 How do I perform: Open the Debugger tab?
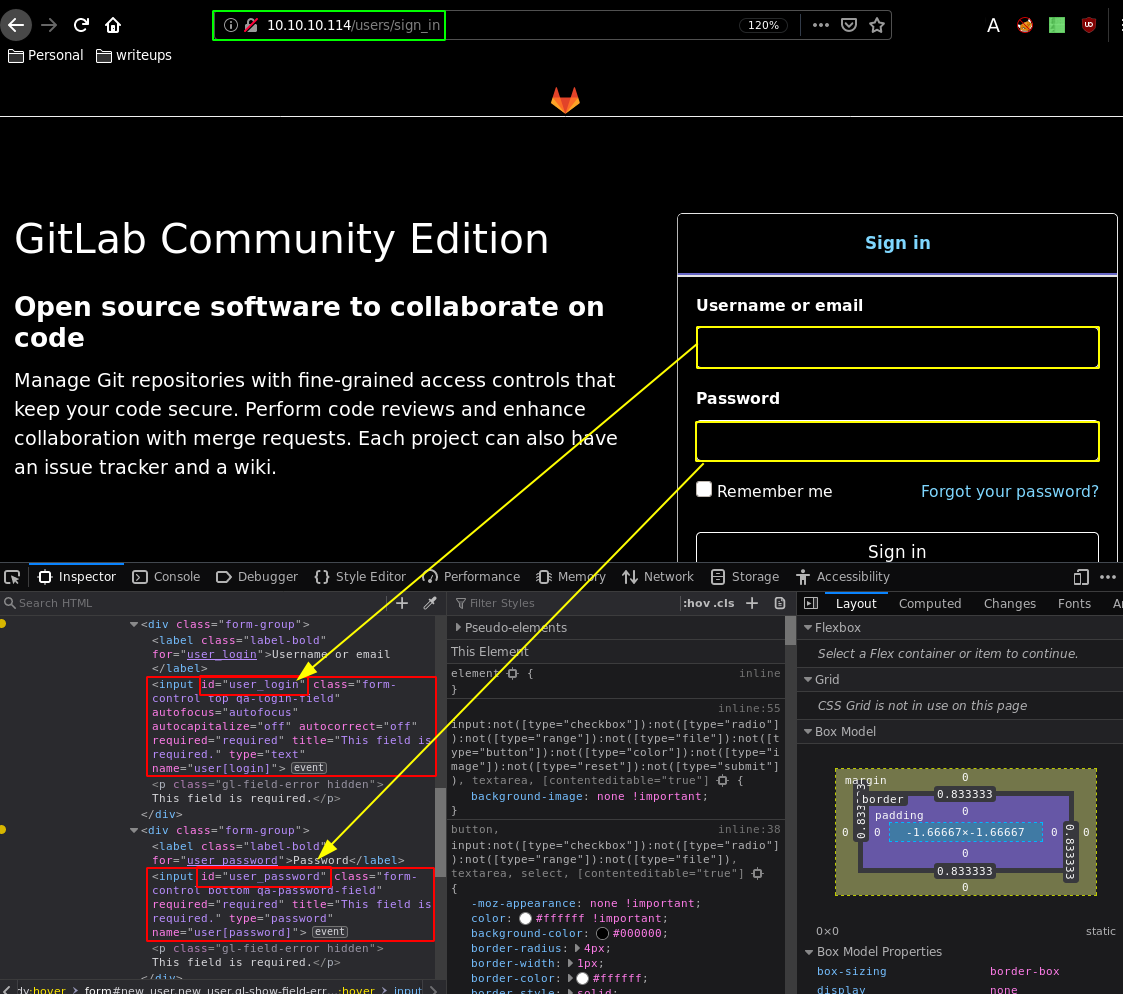pos(257,577)
